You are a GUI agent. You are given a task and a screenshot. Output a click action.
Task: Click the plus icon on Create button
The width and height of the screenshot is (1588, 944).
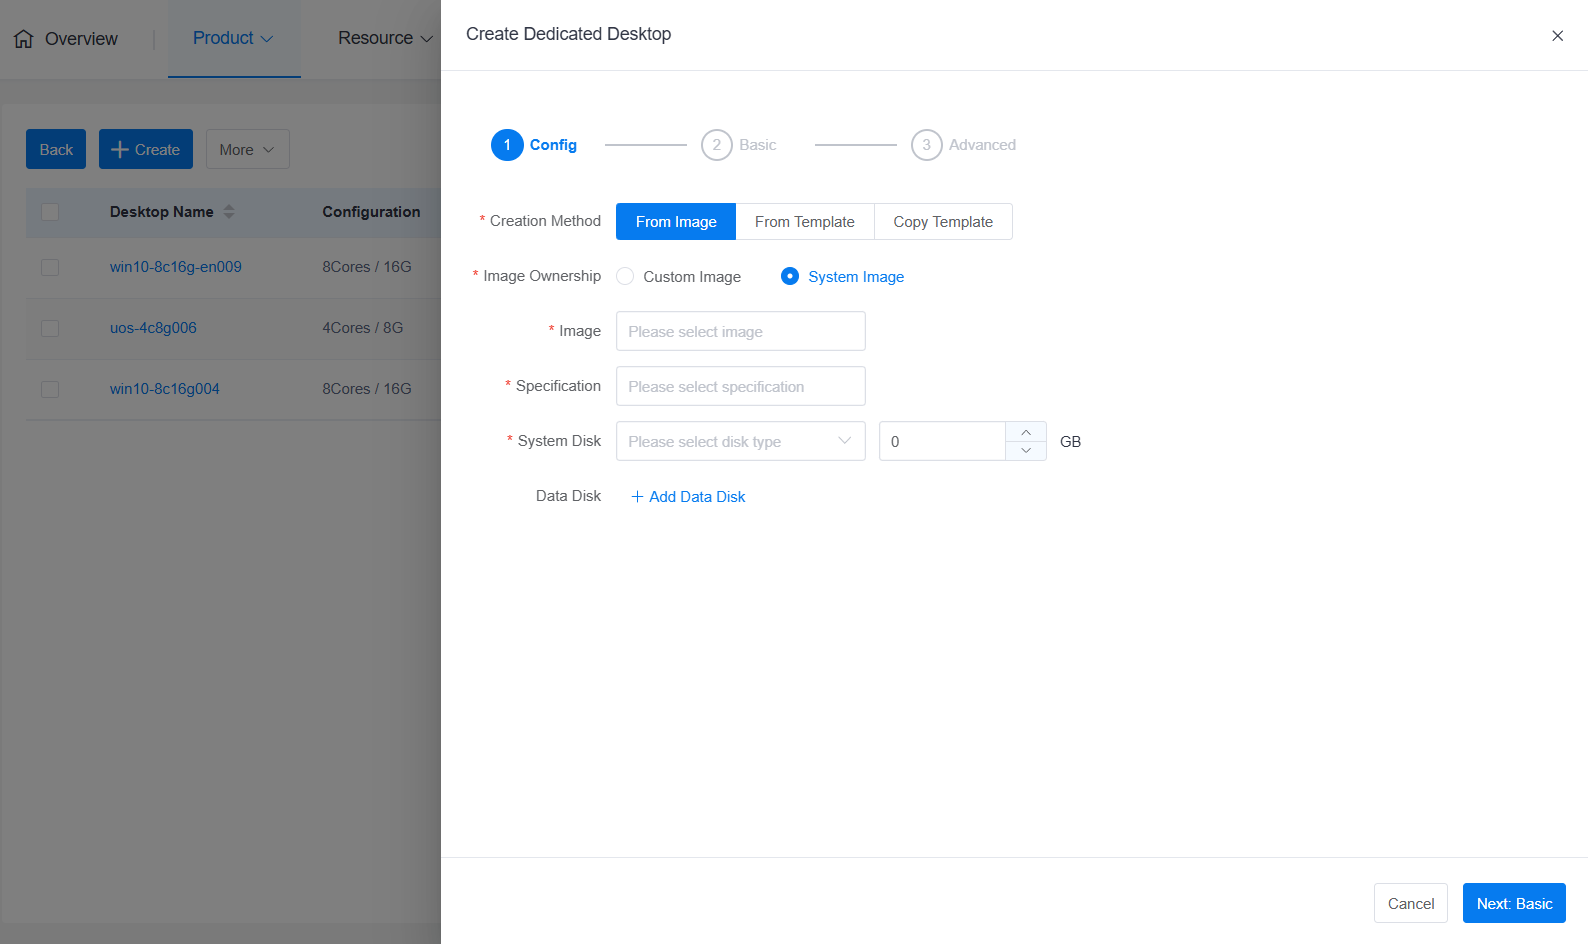120,150
